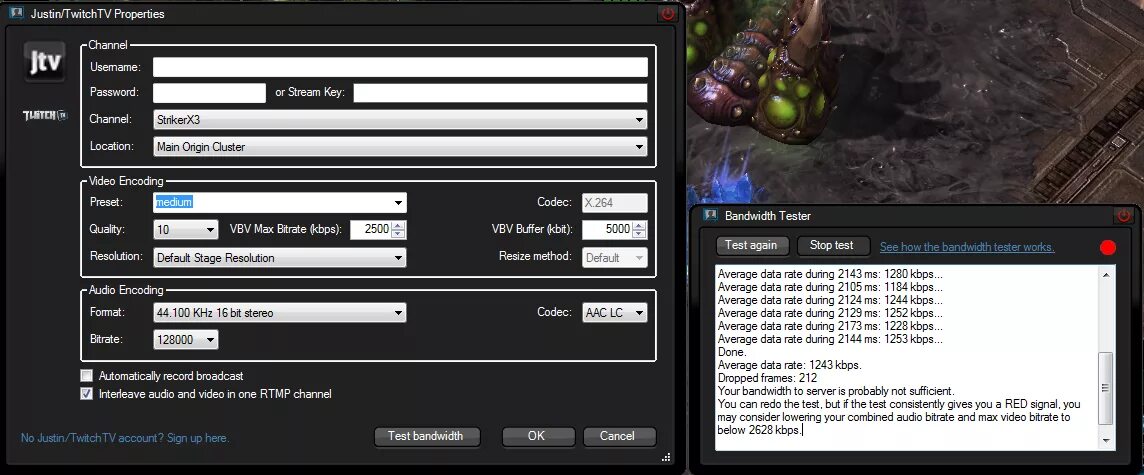
Task: Click the Password input field
Action: point(209,93)
